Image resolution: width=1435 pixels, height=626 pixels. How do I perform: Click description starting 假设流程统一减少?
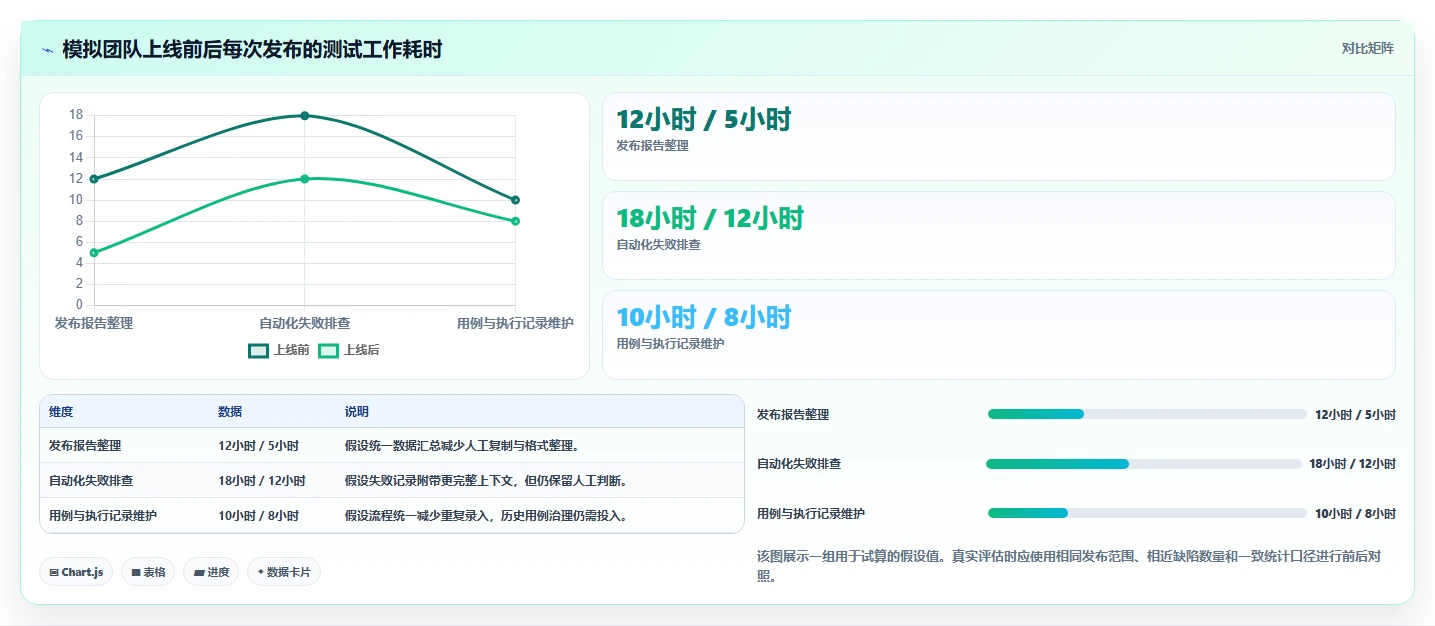coord(486,516)
